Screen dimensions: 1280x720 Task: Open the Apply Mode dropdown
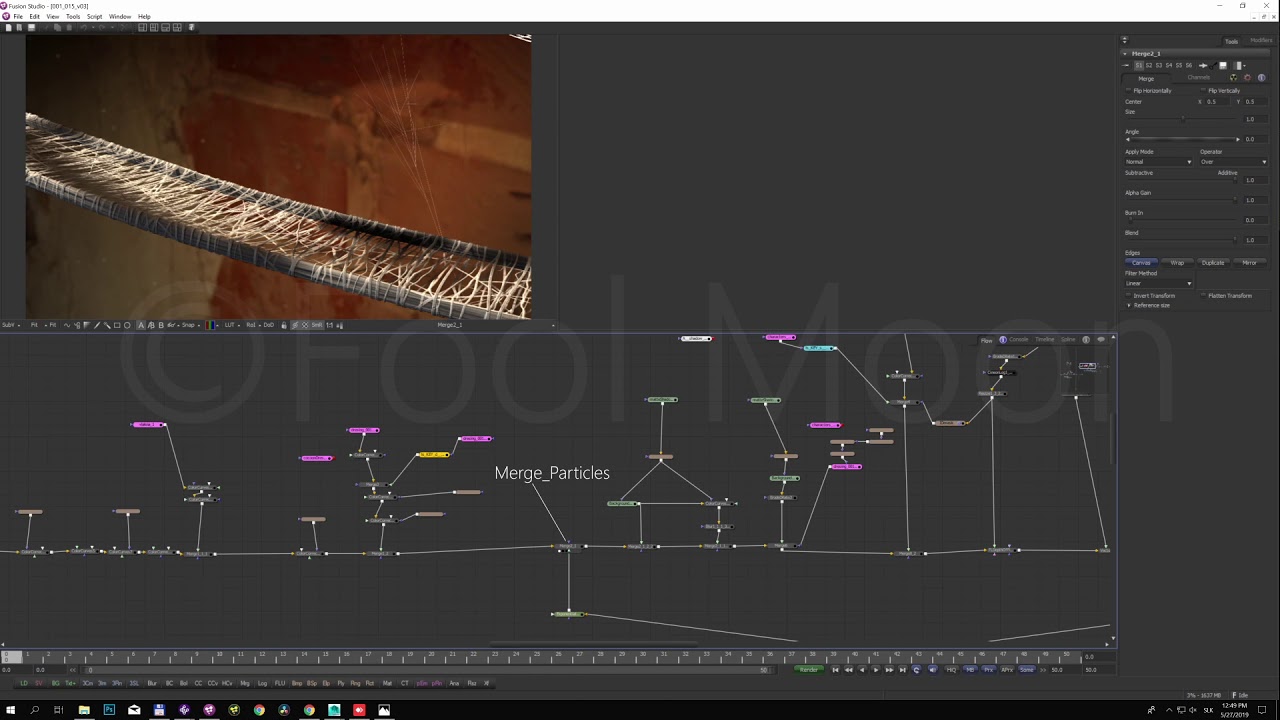click(x=1158, y=162)
